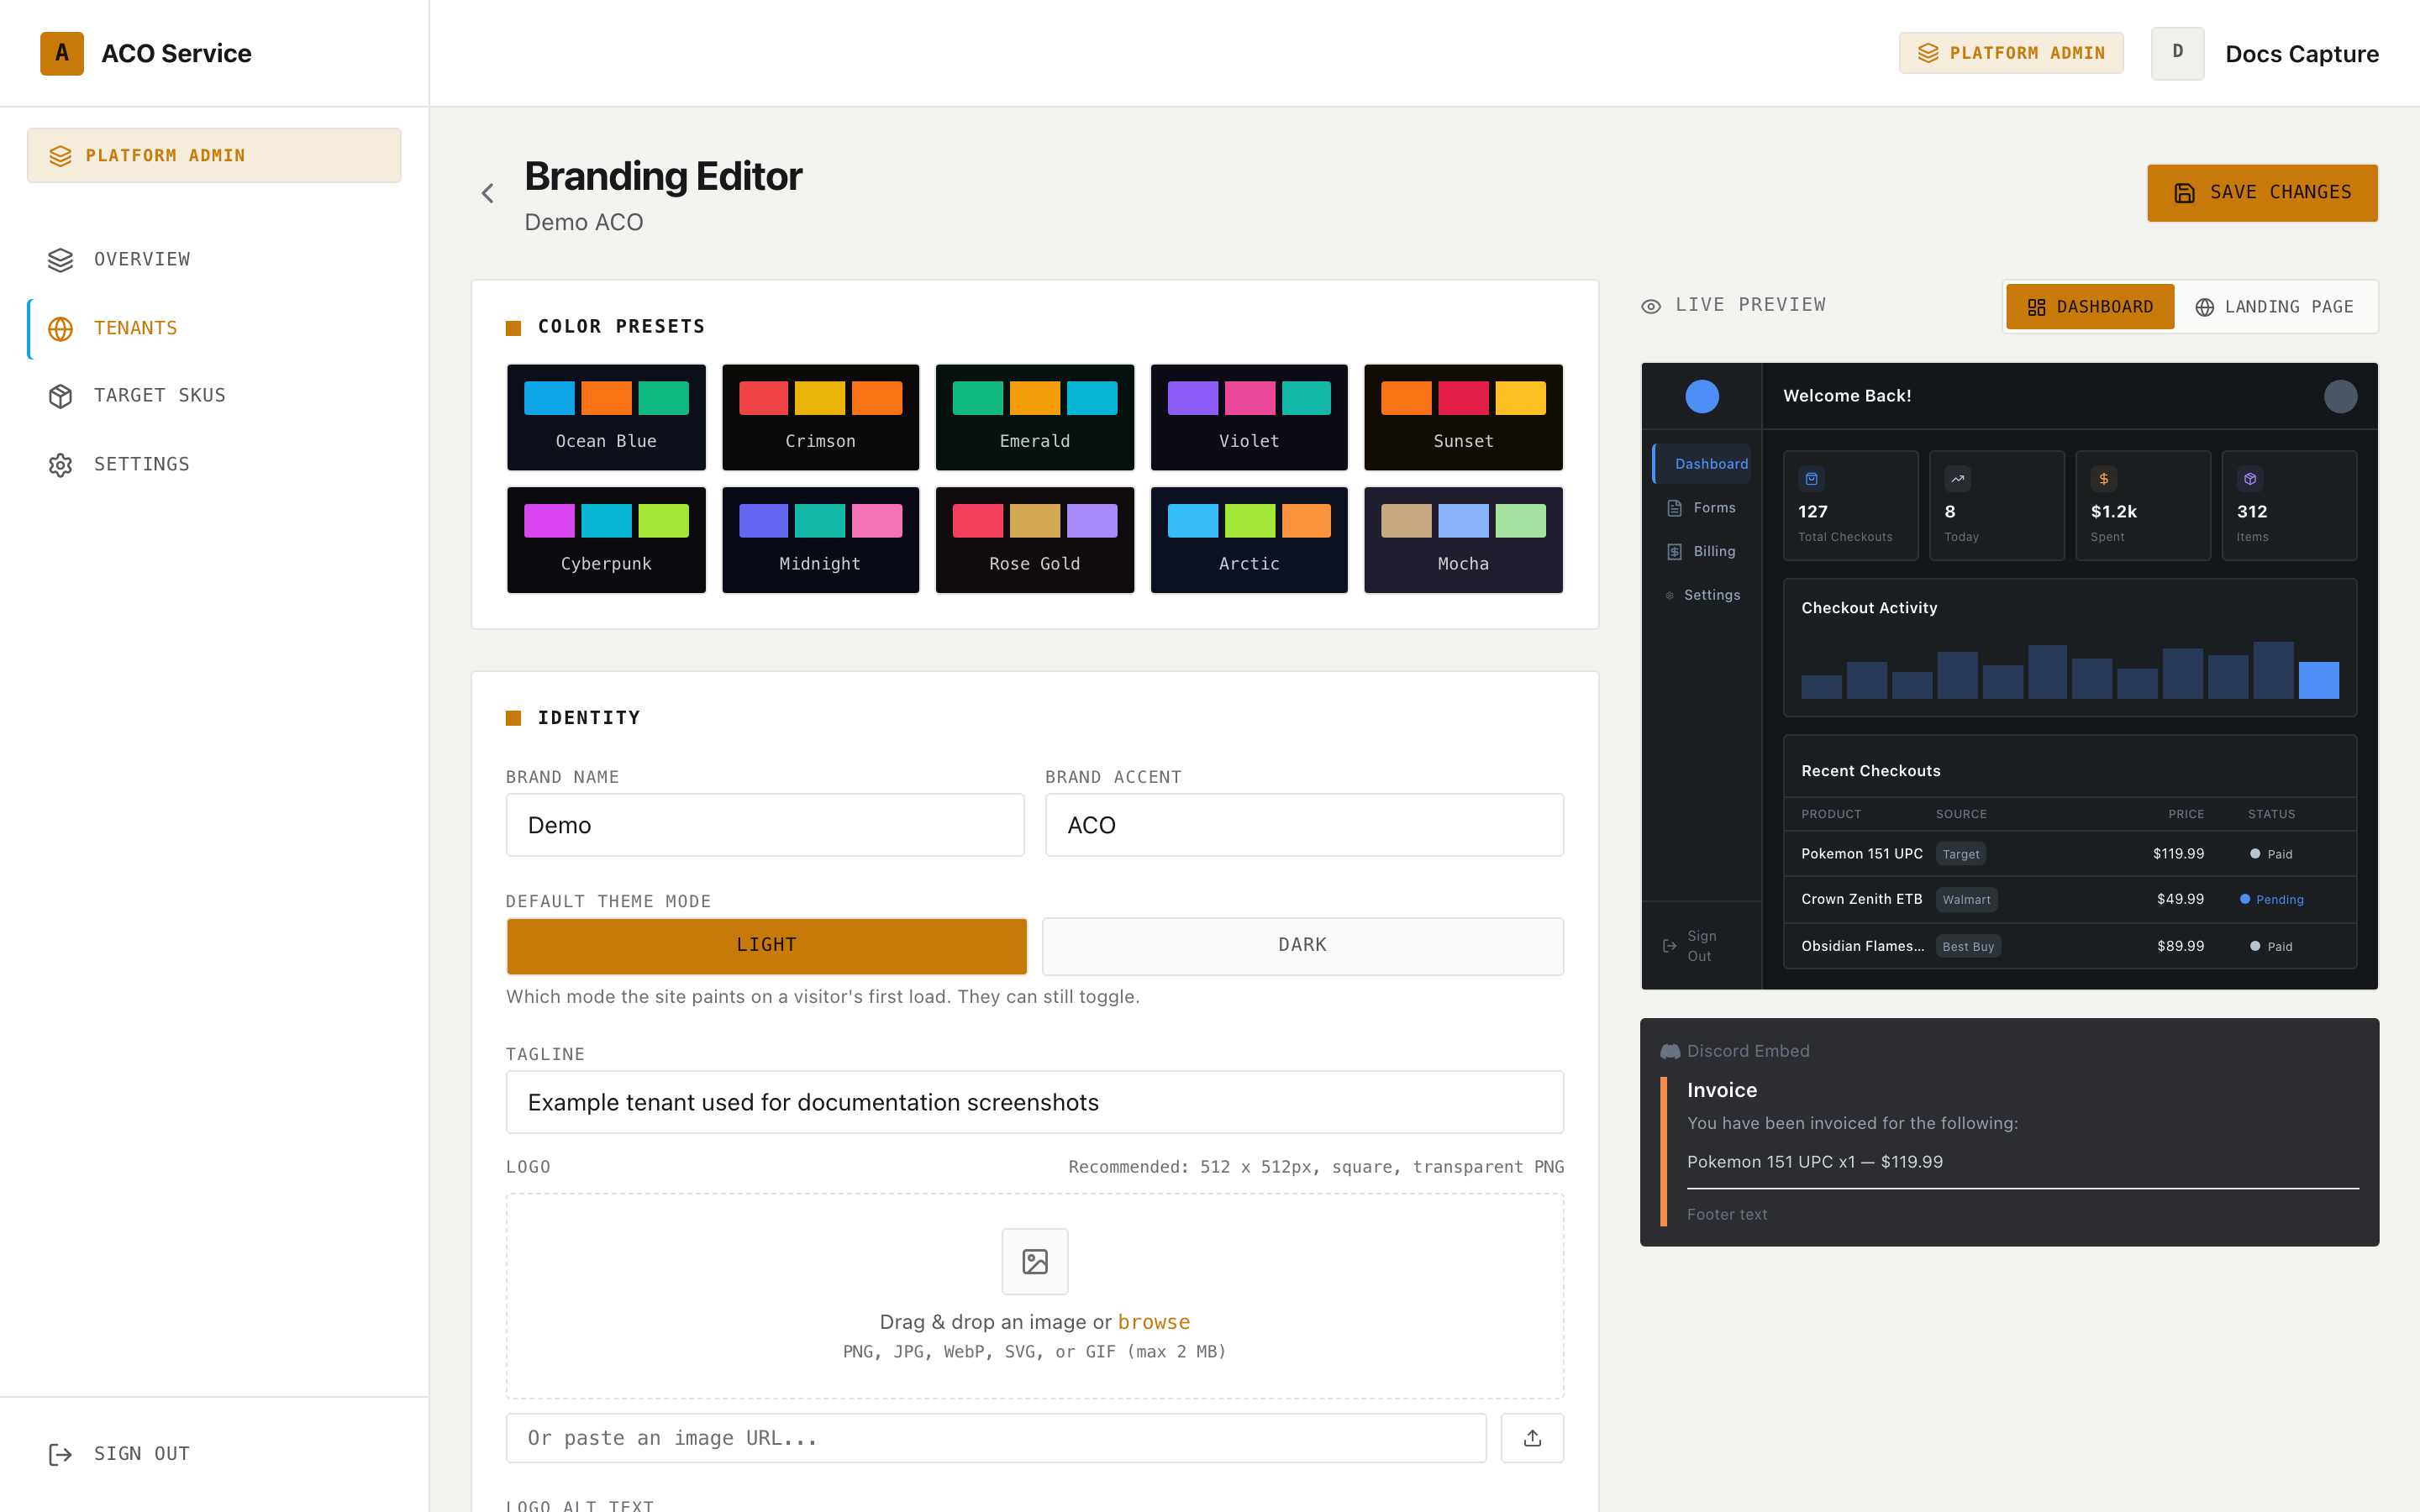
Task: Click the Sign Out arrow icon
Action: (61, 1454)
